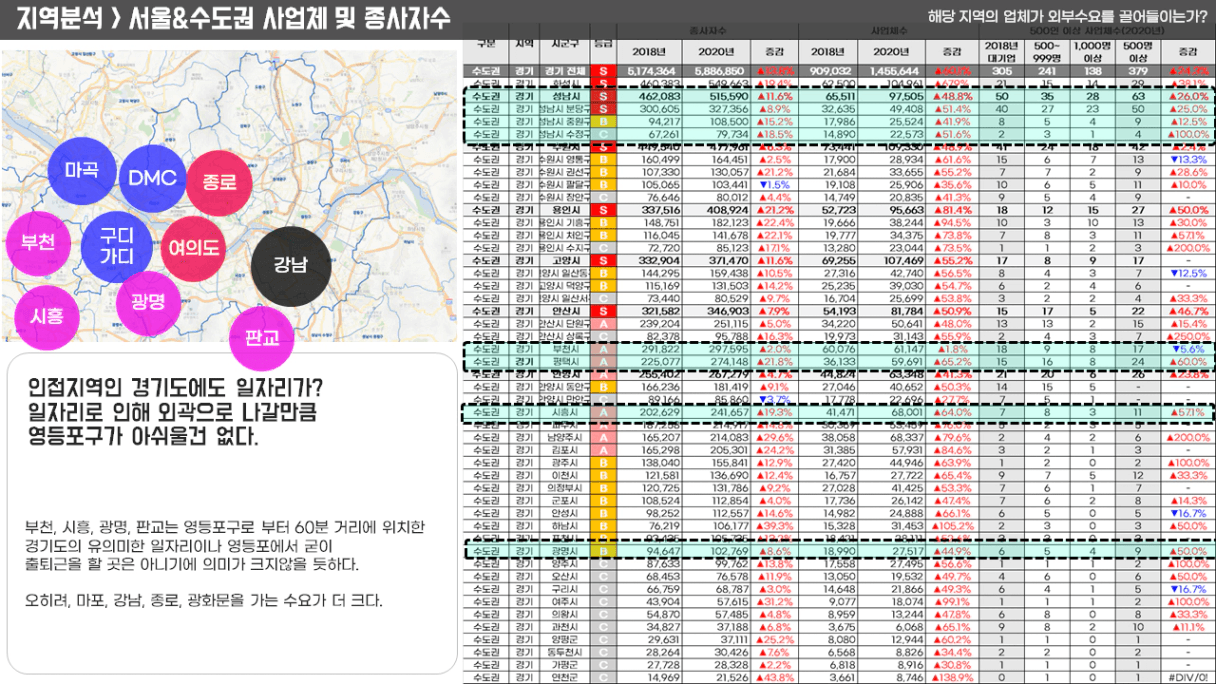Click the 332,904 cell in 고양시 row
The width and height of the screenshot is (1216, 684).
(651, 259)
